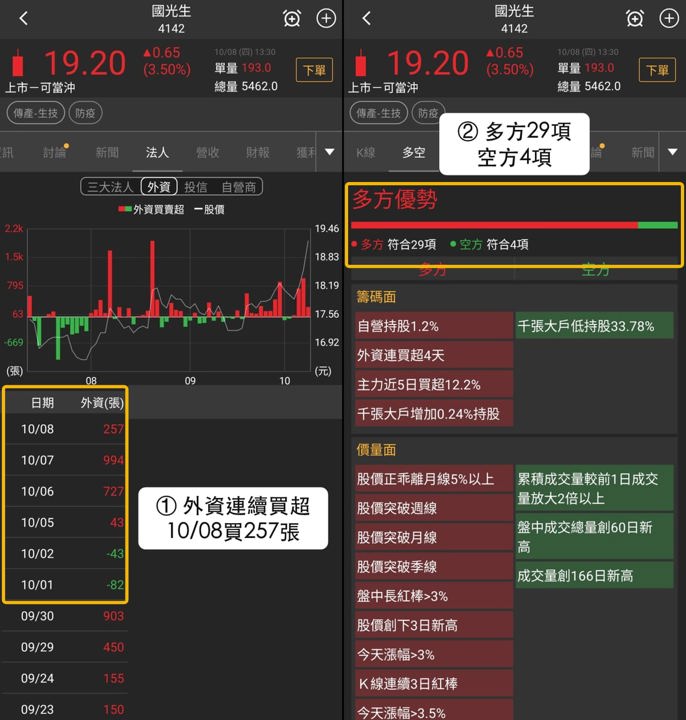This screenshot has height=720, width=686.
Task: Expand tab dropdown arrow on the left screen
Action: (x=330, y=152)
